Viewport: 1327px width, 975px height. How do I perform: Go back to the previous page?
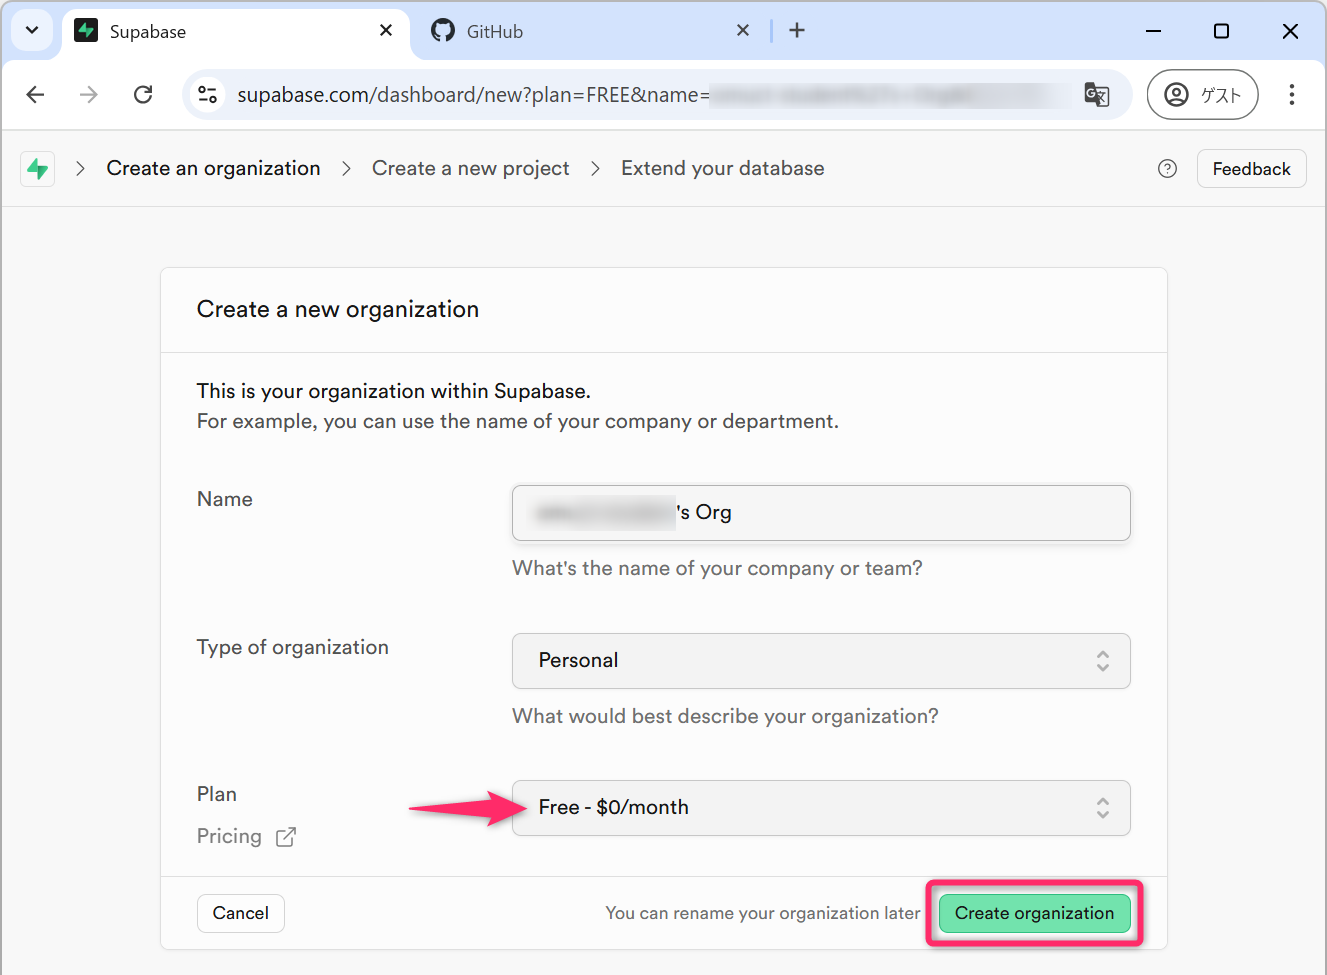pos(36,95)
